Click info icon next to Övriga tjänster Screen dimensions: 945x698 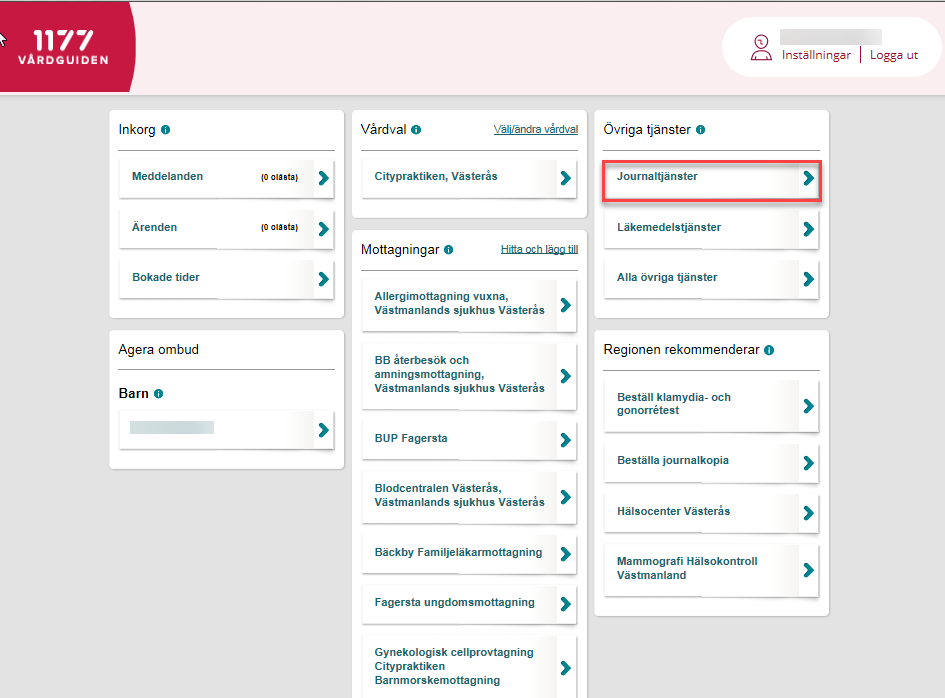click(701, 130)
